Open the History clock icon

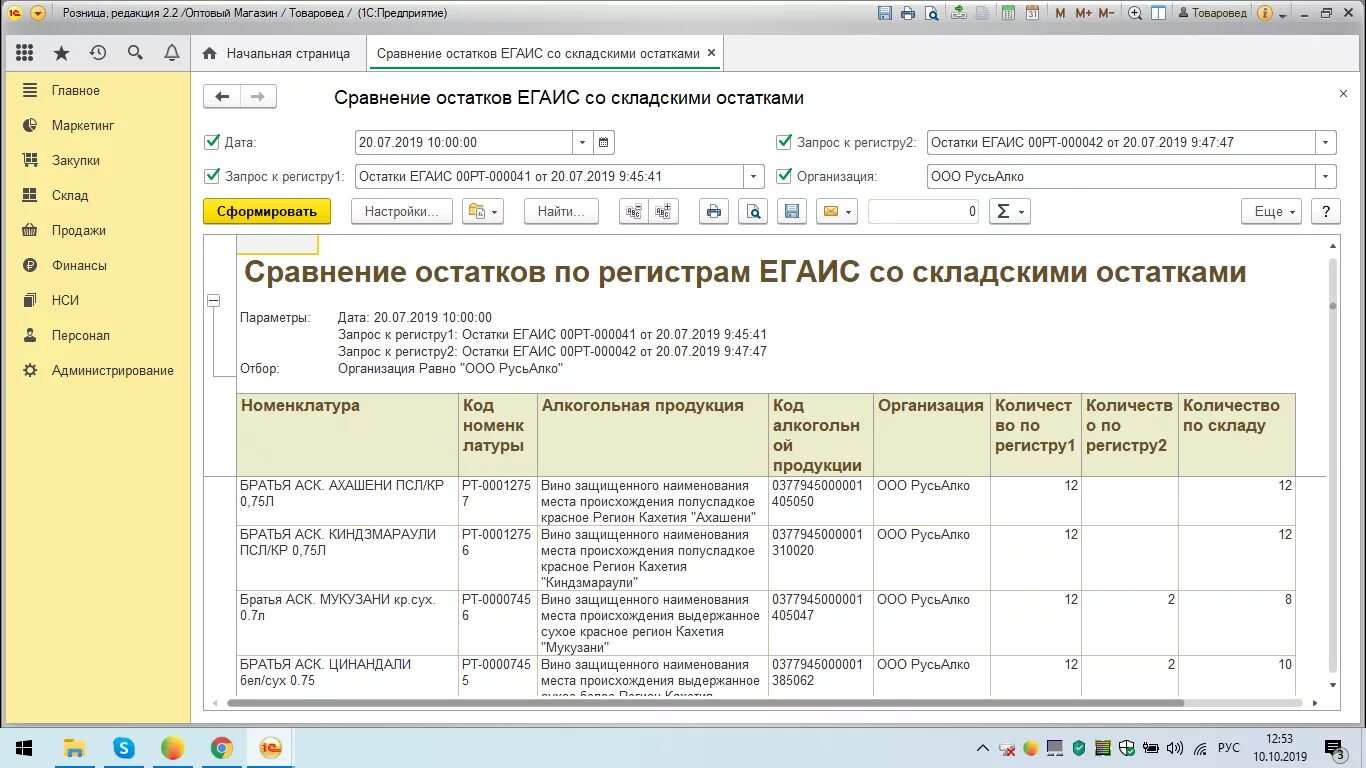click(x=98, y=53)
